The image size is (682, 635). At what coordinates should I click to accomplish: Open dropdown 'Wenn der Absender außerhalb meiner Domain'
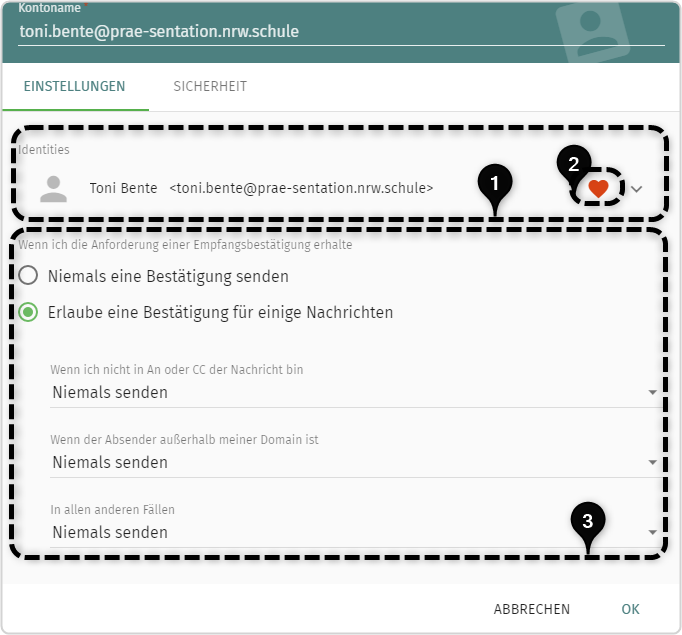[354, 462]
